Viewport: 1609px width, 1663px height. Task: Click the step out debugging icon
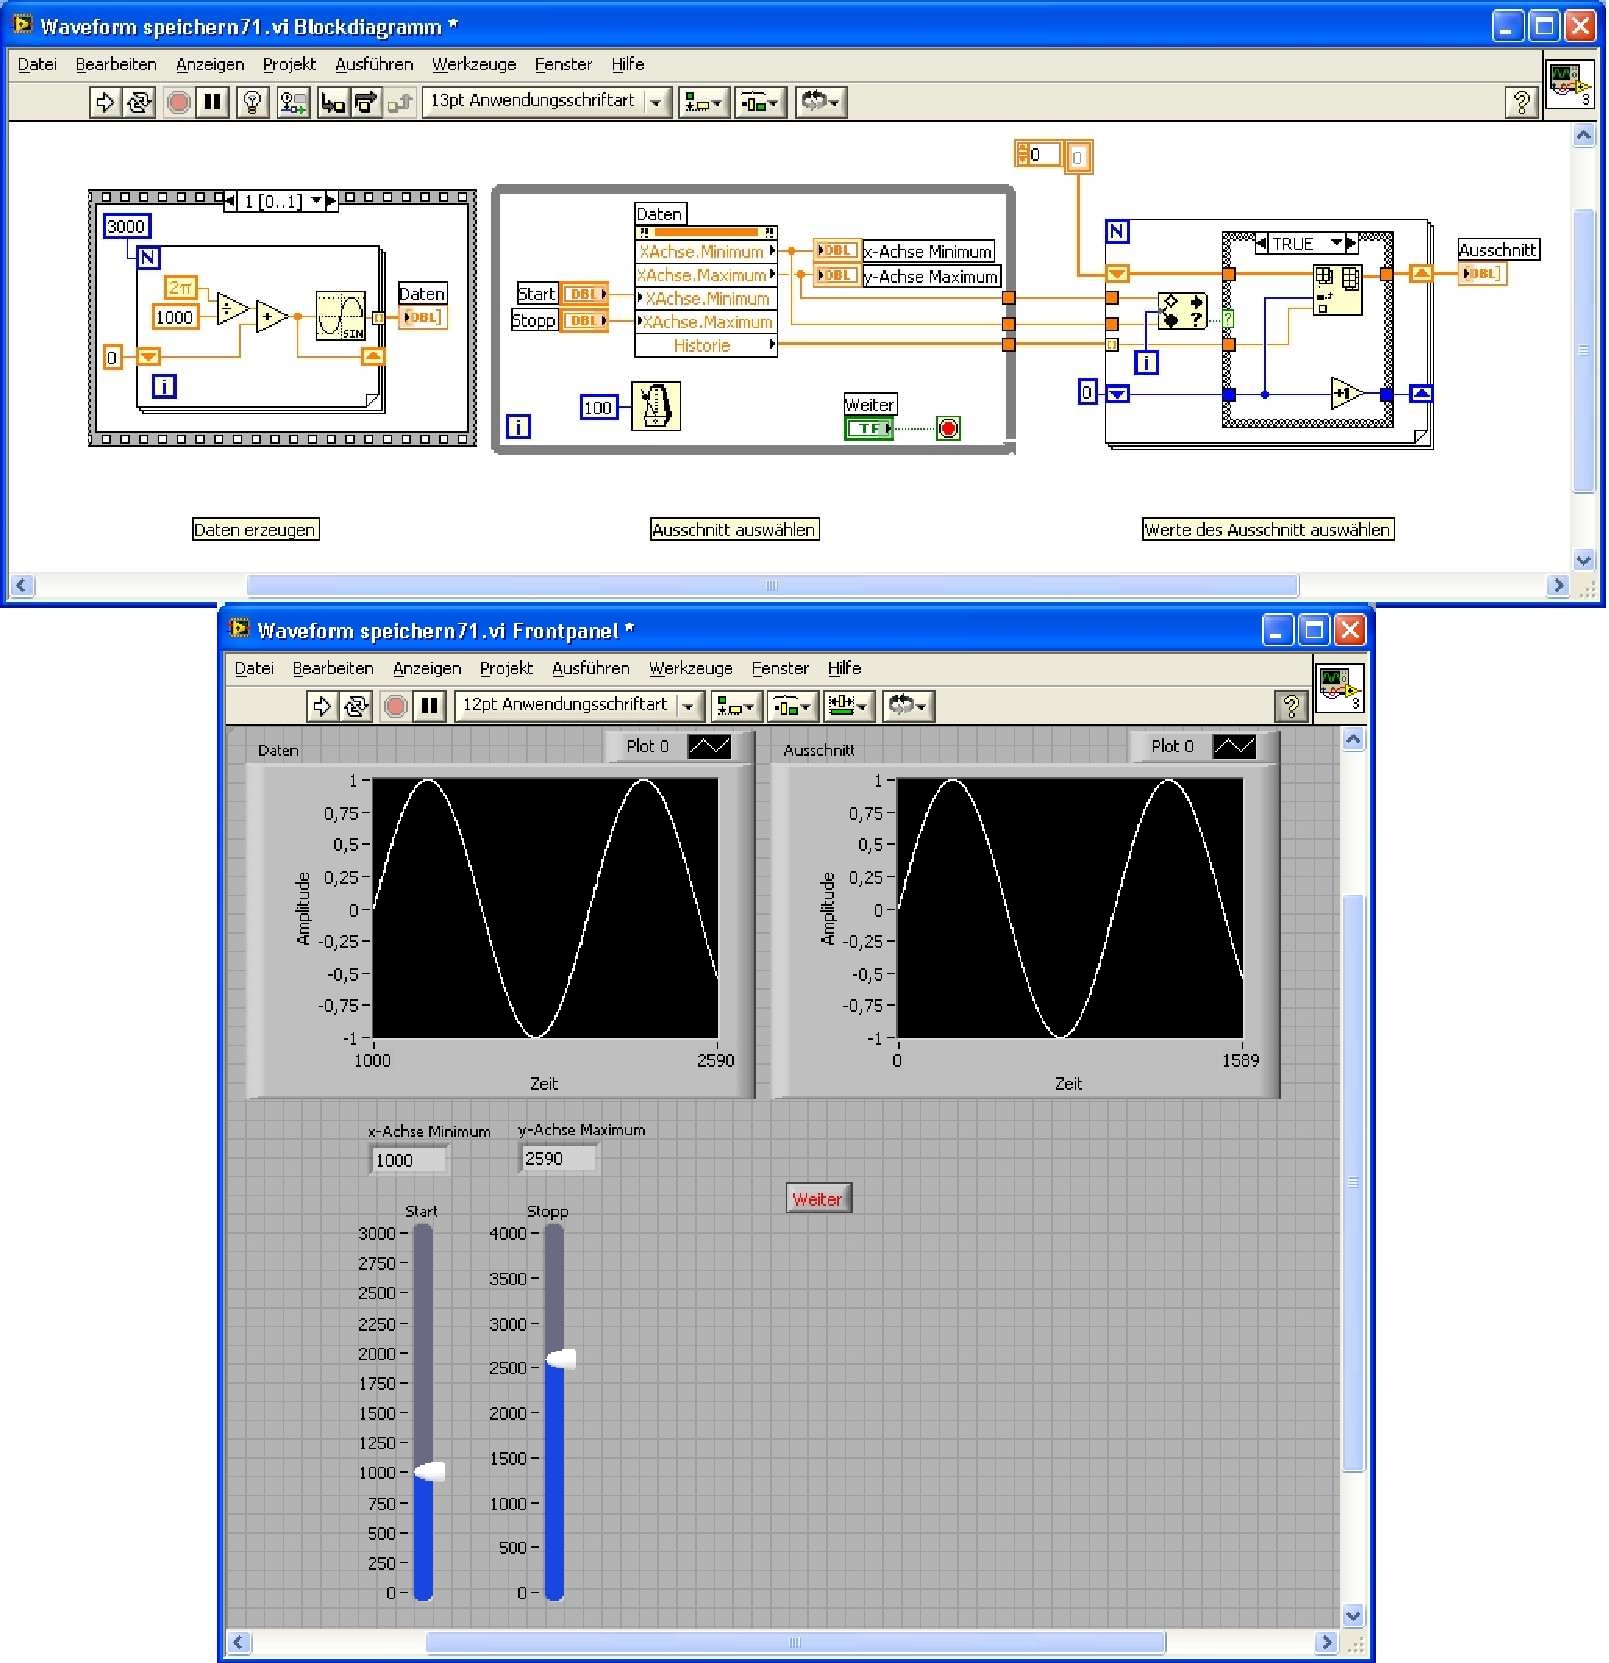click(x=400, y=102)
